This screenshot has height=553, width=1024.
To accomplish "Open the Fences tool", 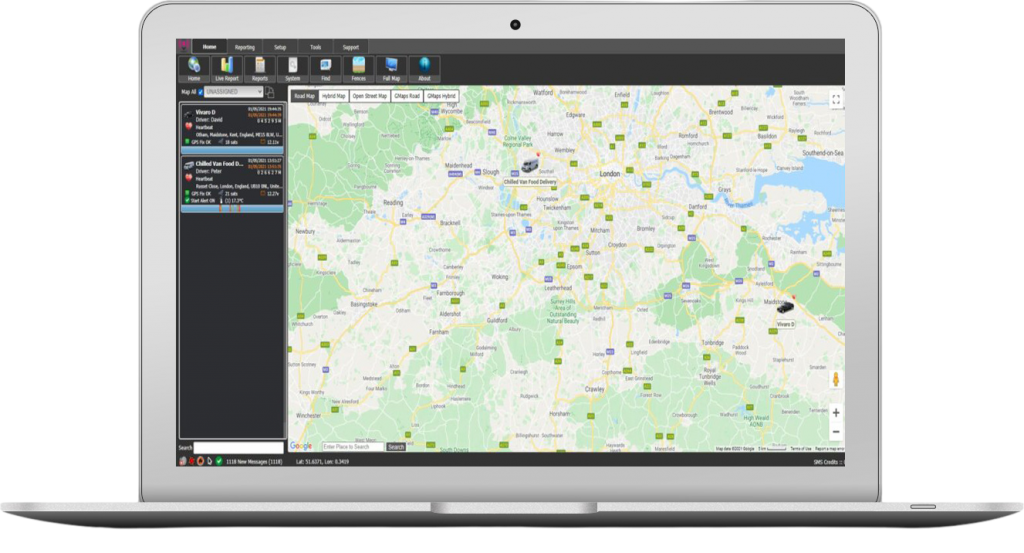I will 358,68.
